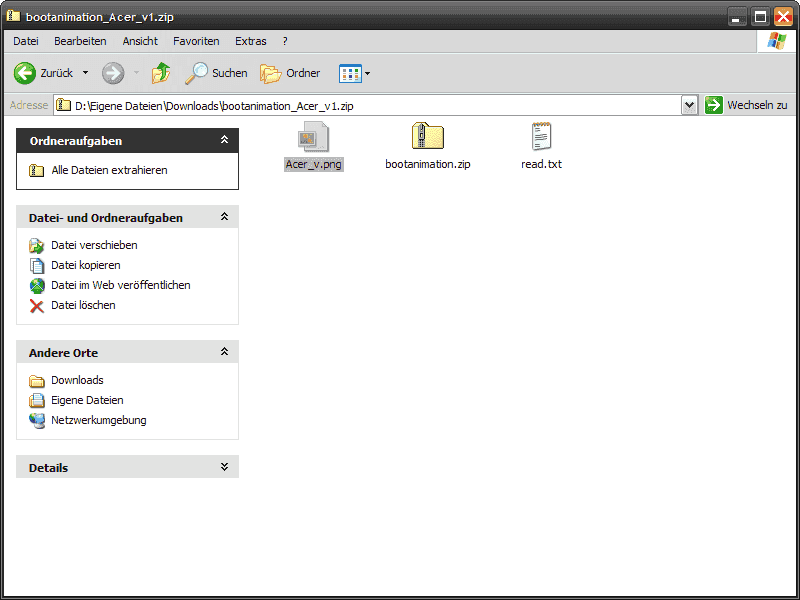Image resolution: width=800 pixels, height=600 pixels.
Task: Click the Datei kopieren icon
Action: click(x=37, y=265)
